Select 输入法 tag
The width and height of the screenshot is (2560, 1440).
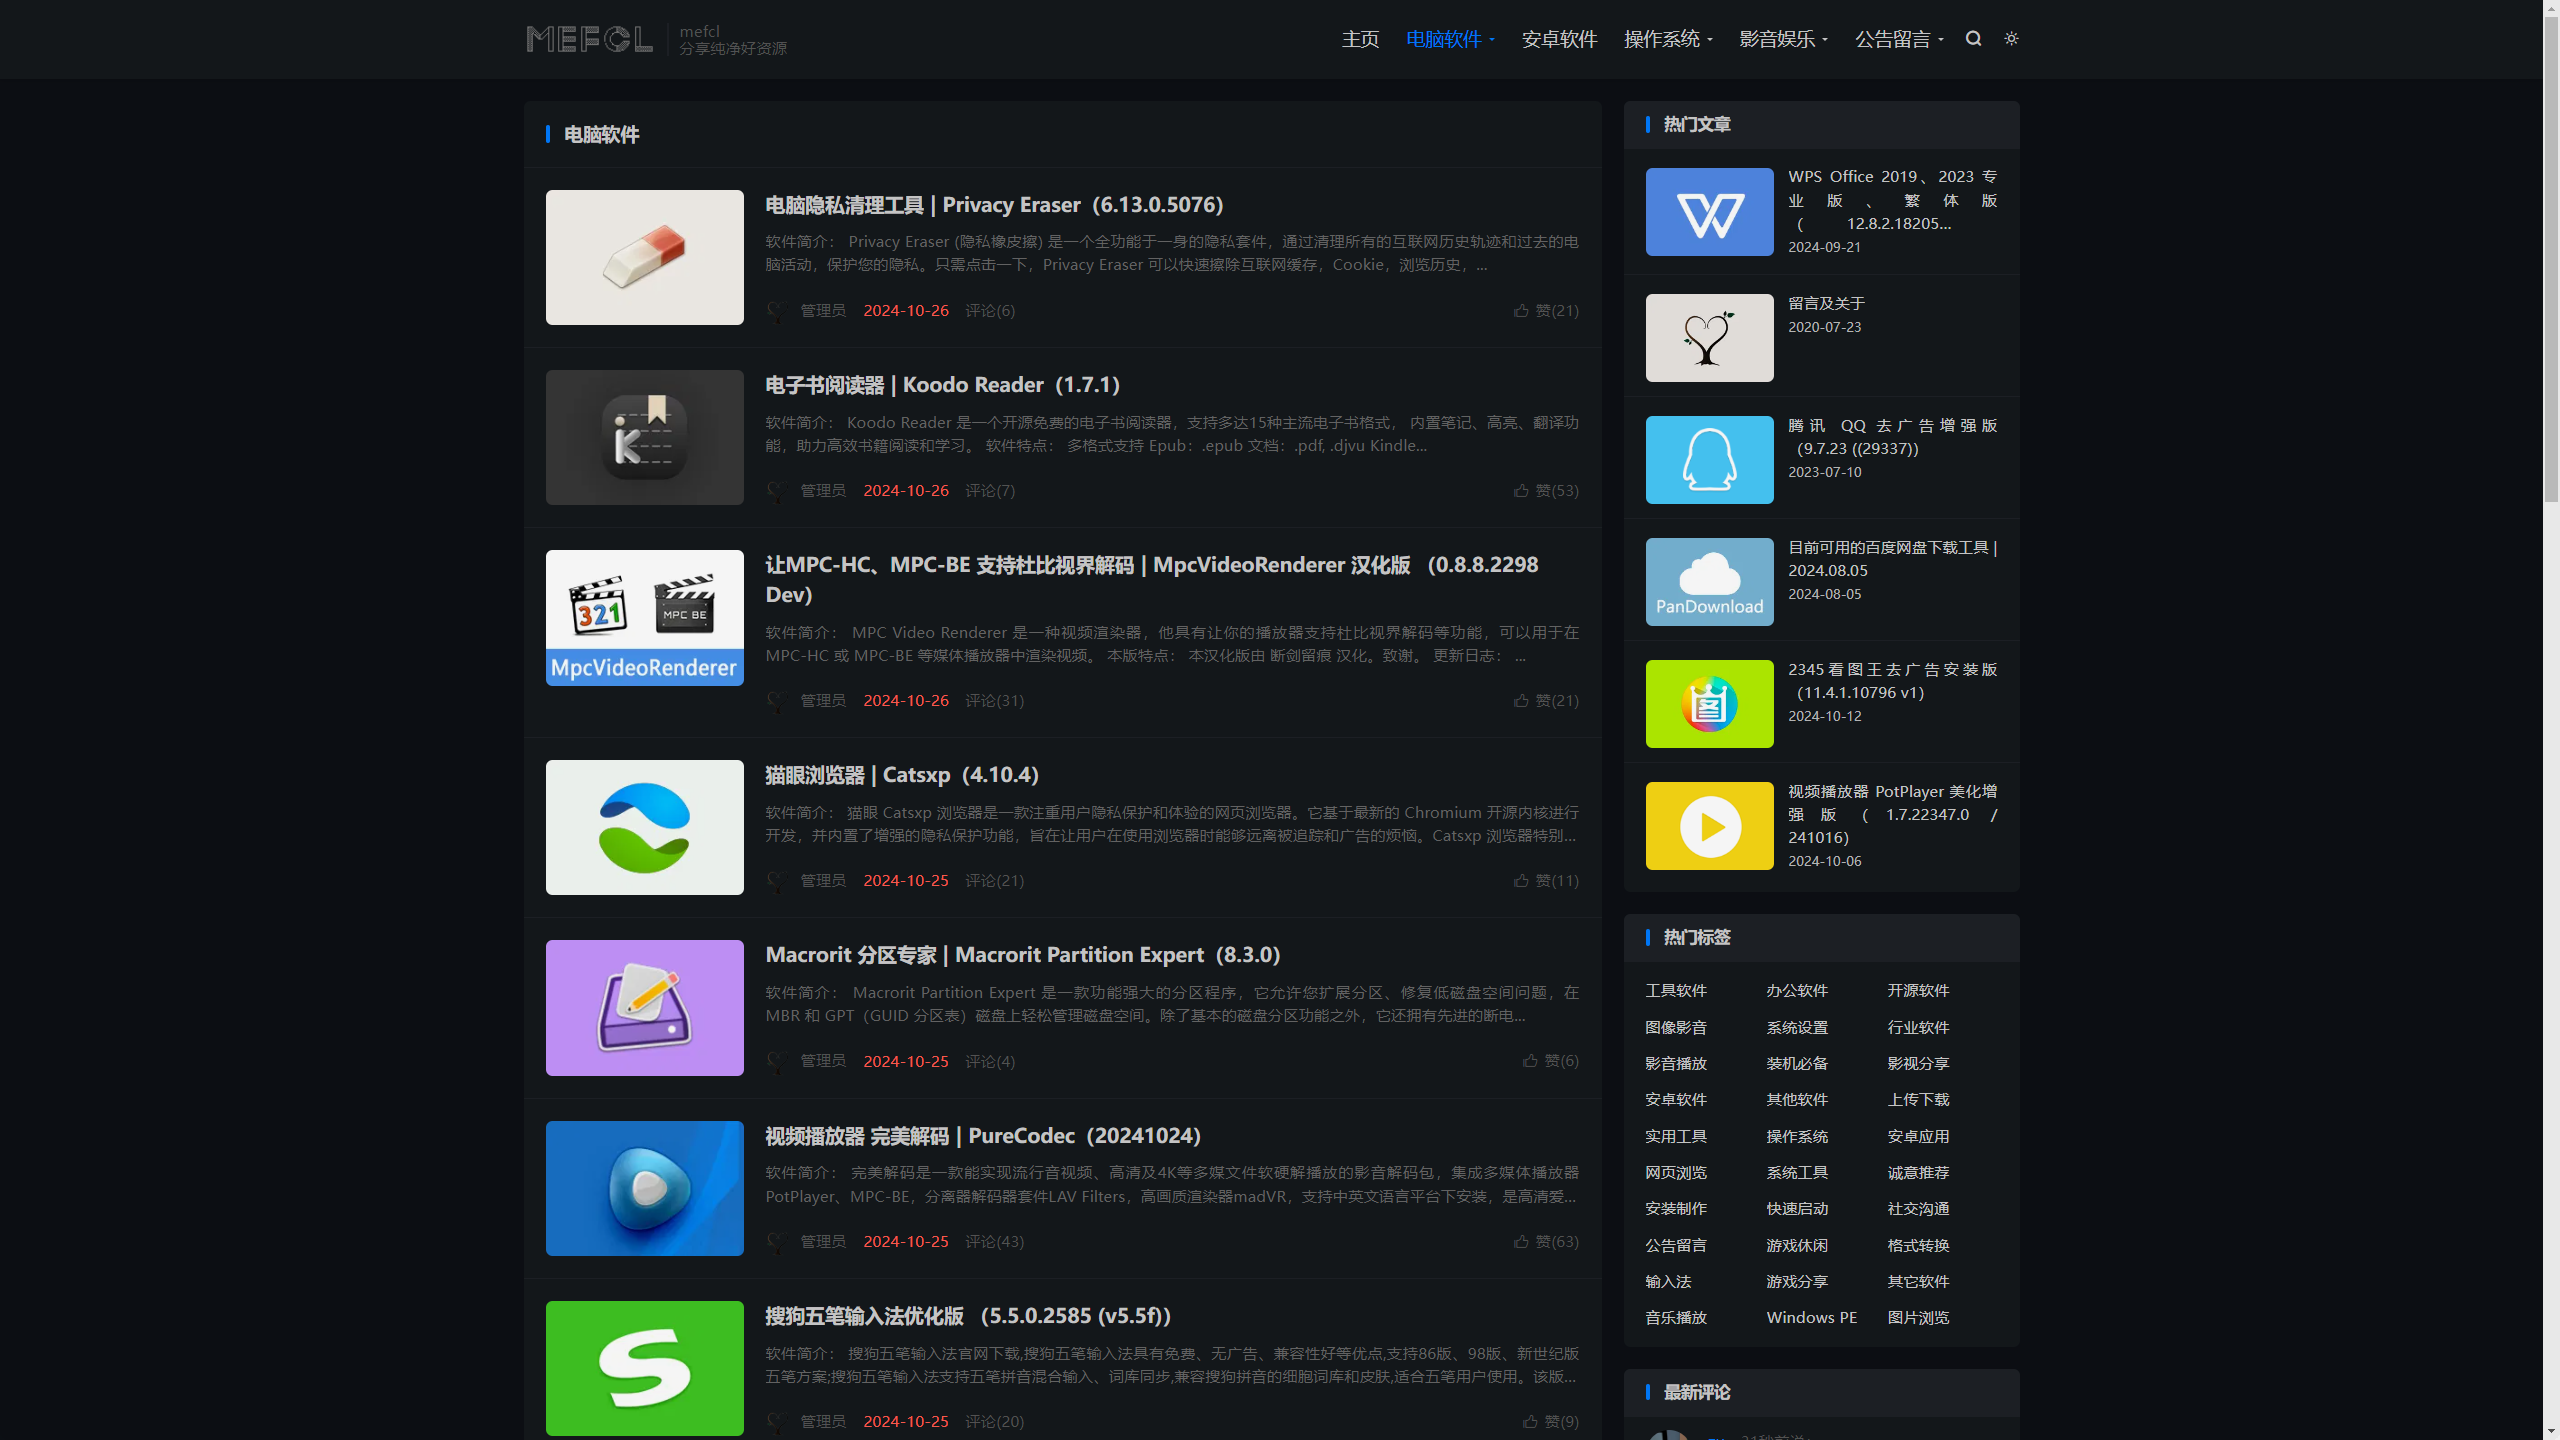pyautogui.click(x=1668, y=1282)
